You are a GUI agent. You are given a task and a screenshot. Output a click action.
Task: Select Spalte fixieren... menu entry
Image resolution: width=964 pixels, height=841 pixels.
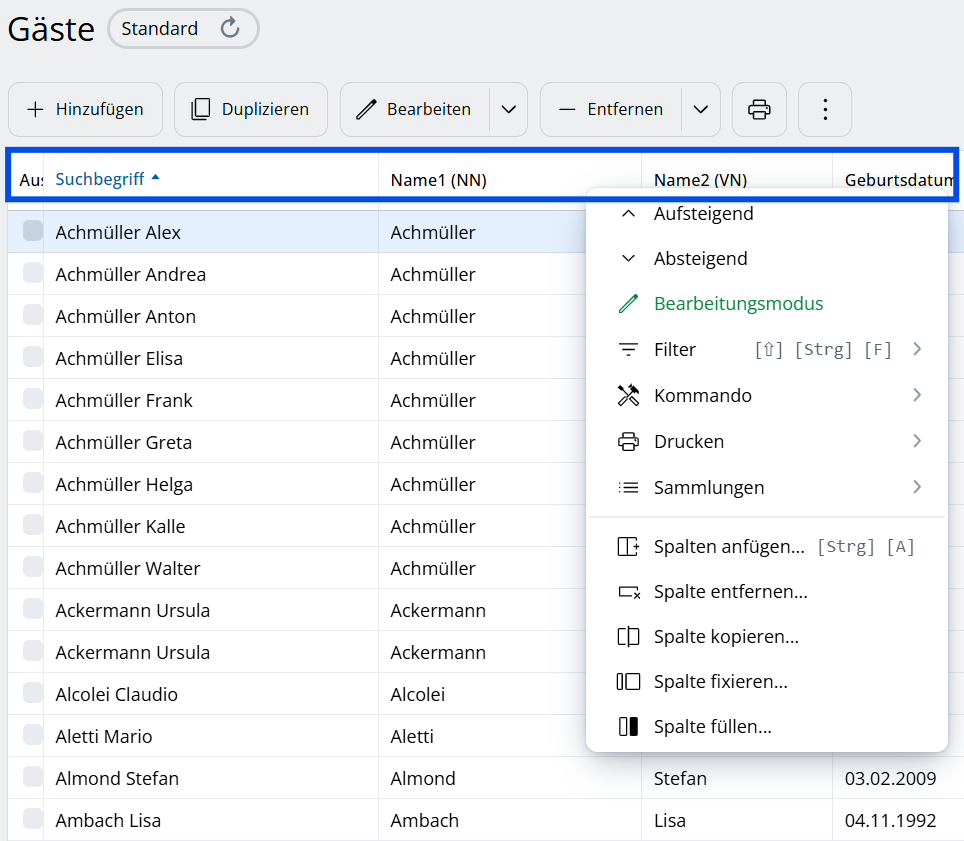tap(767, 682)
